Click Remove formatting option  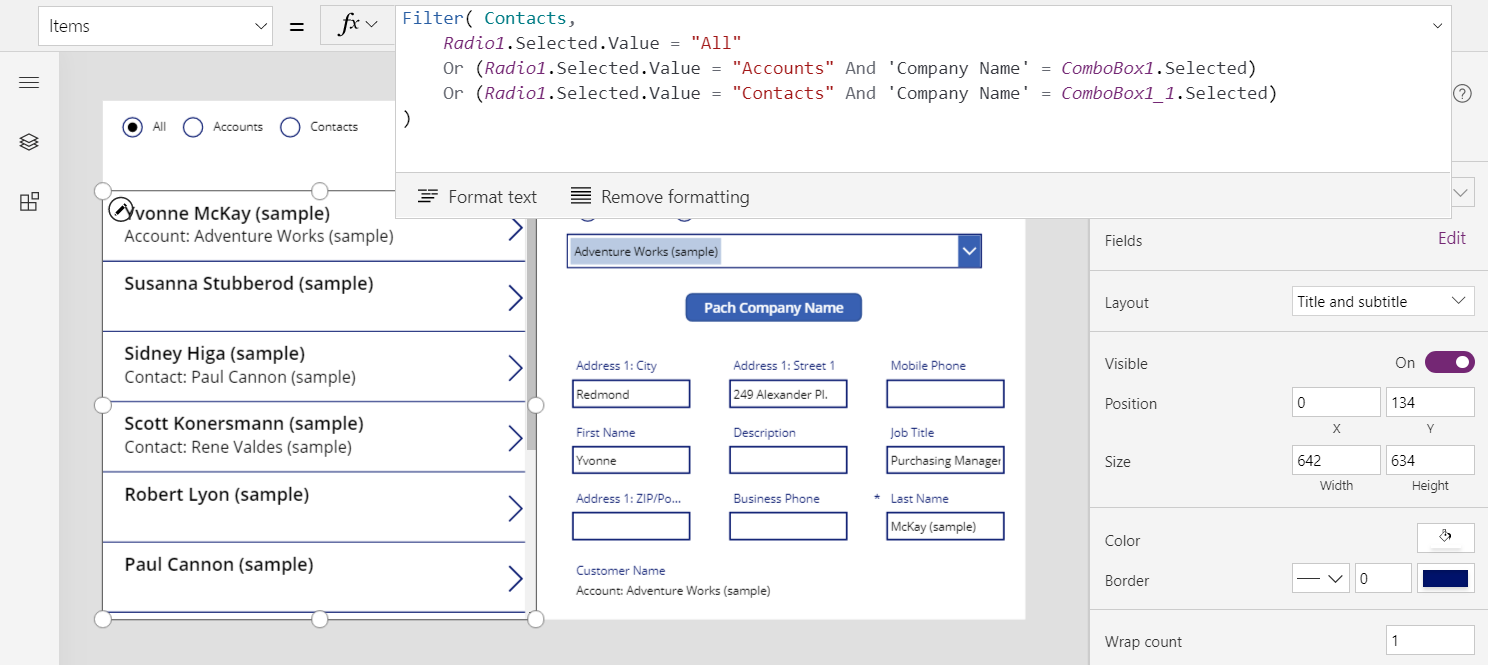click(x=660, y=197)
